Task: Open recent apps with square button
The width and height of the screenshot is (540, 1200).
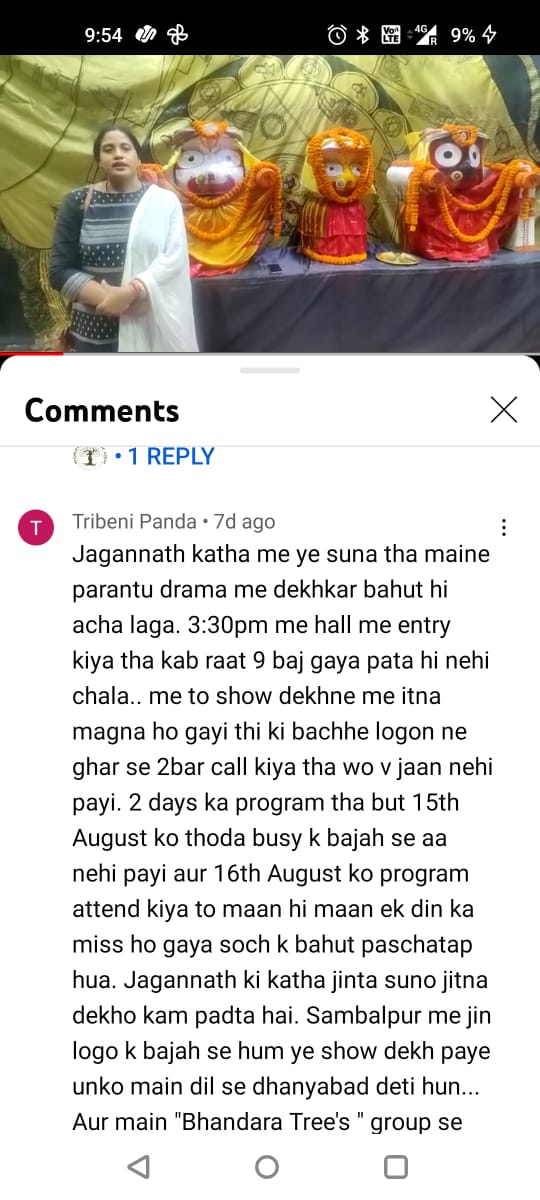Action: (x=396, y=1167)
